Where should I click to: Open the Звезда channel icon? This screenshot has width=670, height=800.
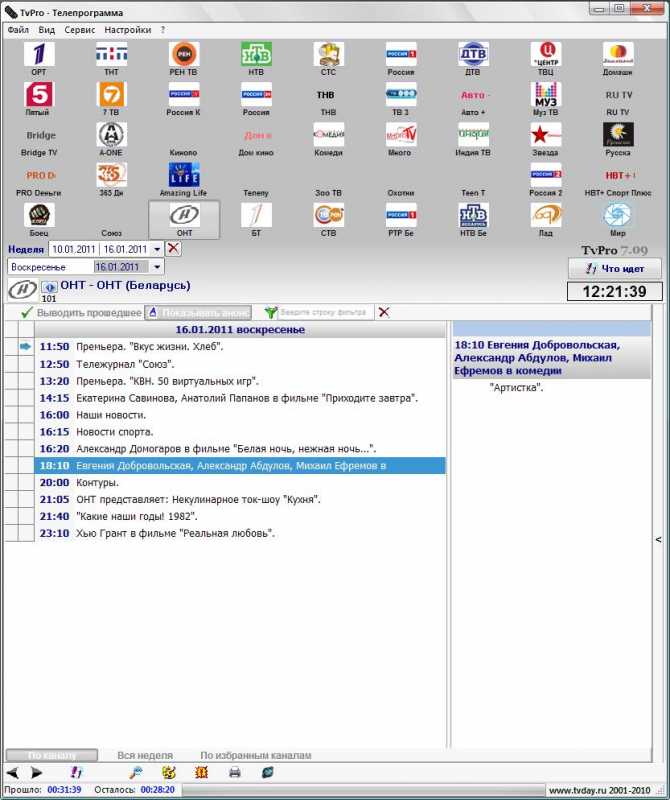pos(545,135)
